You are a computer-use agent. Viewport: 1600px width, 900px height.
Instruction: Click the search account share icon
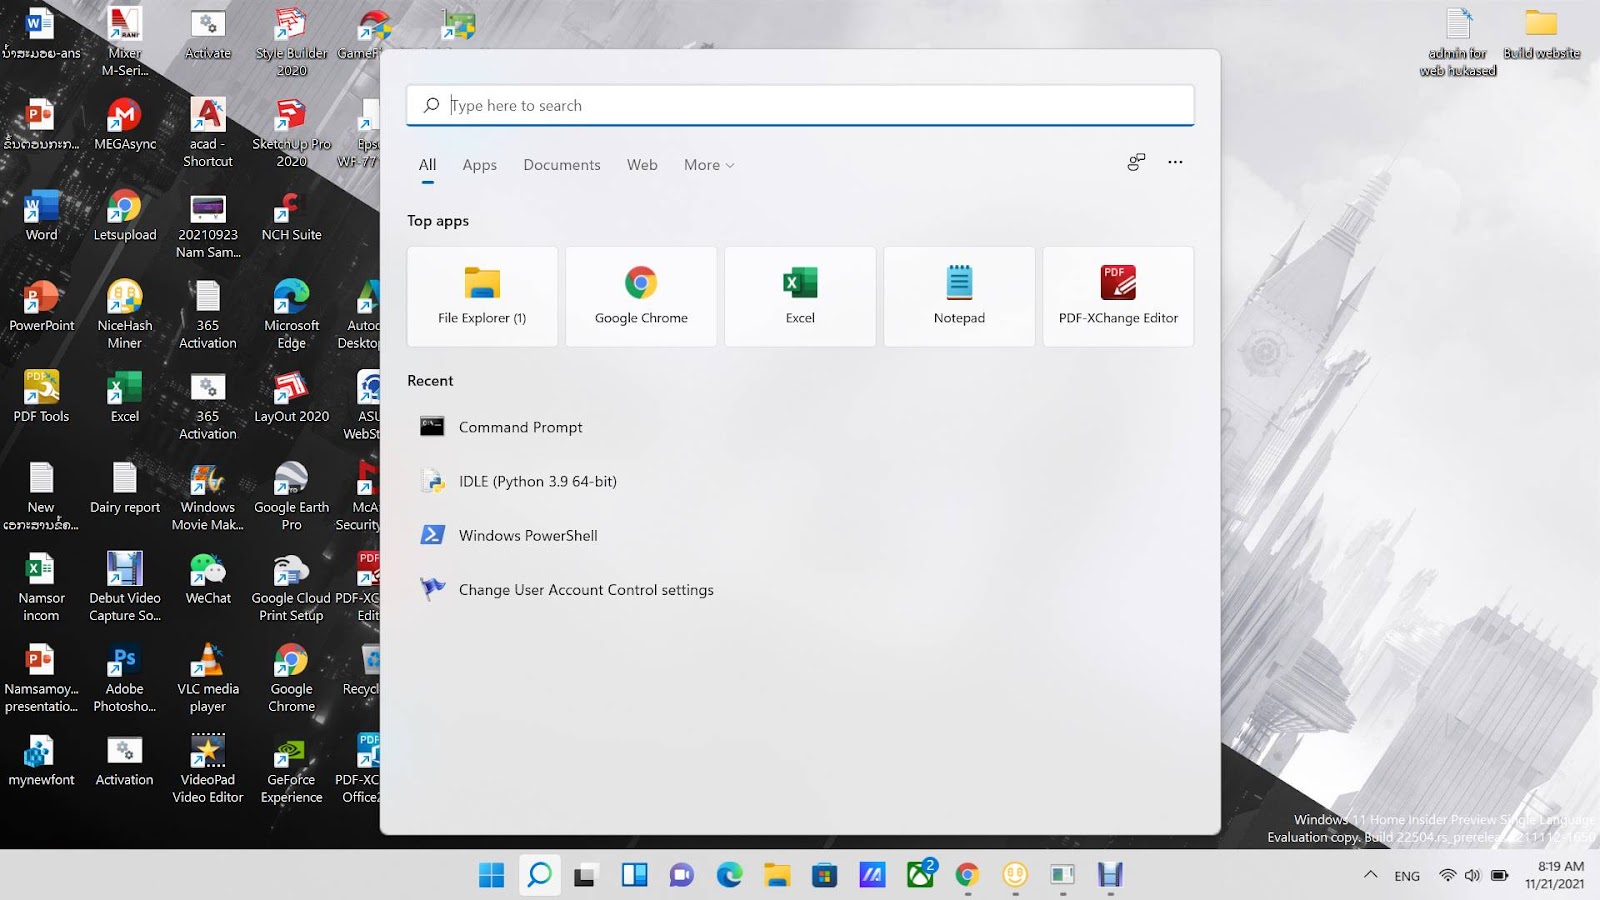point(1136,162)
